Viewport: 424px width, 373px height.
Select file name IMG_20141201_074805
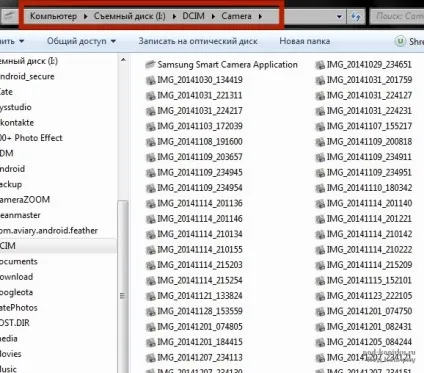coord(200,326)
